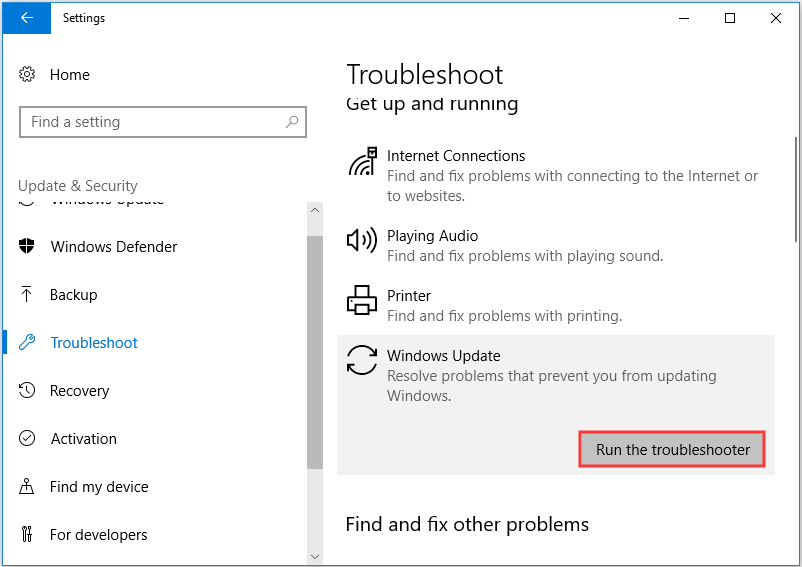Image resolution: width=802 pixels, height=567 pixels.
Task: Click inside the Find a setting box
Action: click(x=150, y=122)
